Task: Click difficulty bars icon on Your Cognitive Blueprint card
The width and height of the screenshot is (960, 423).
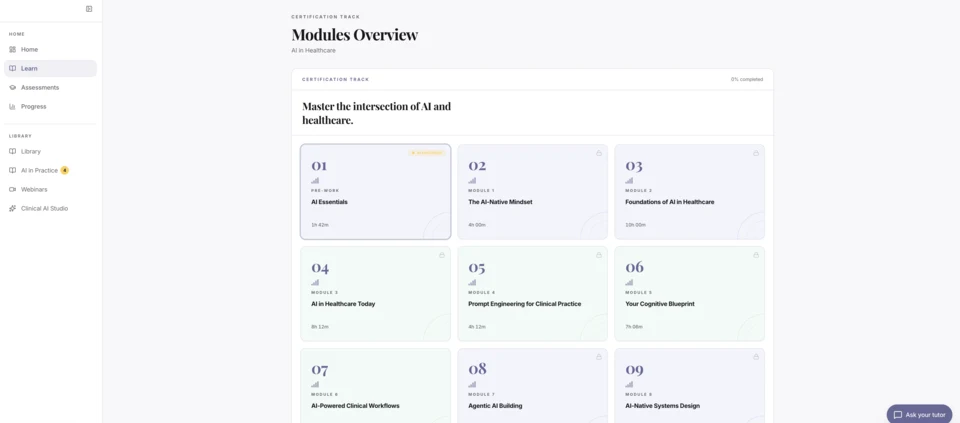Action: tap(629, 282)
